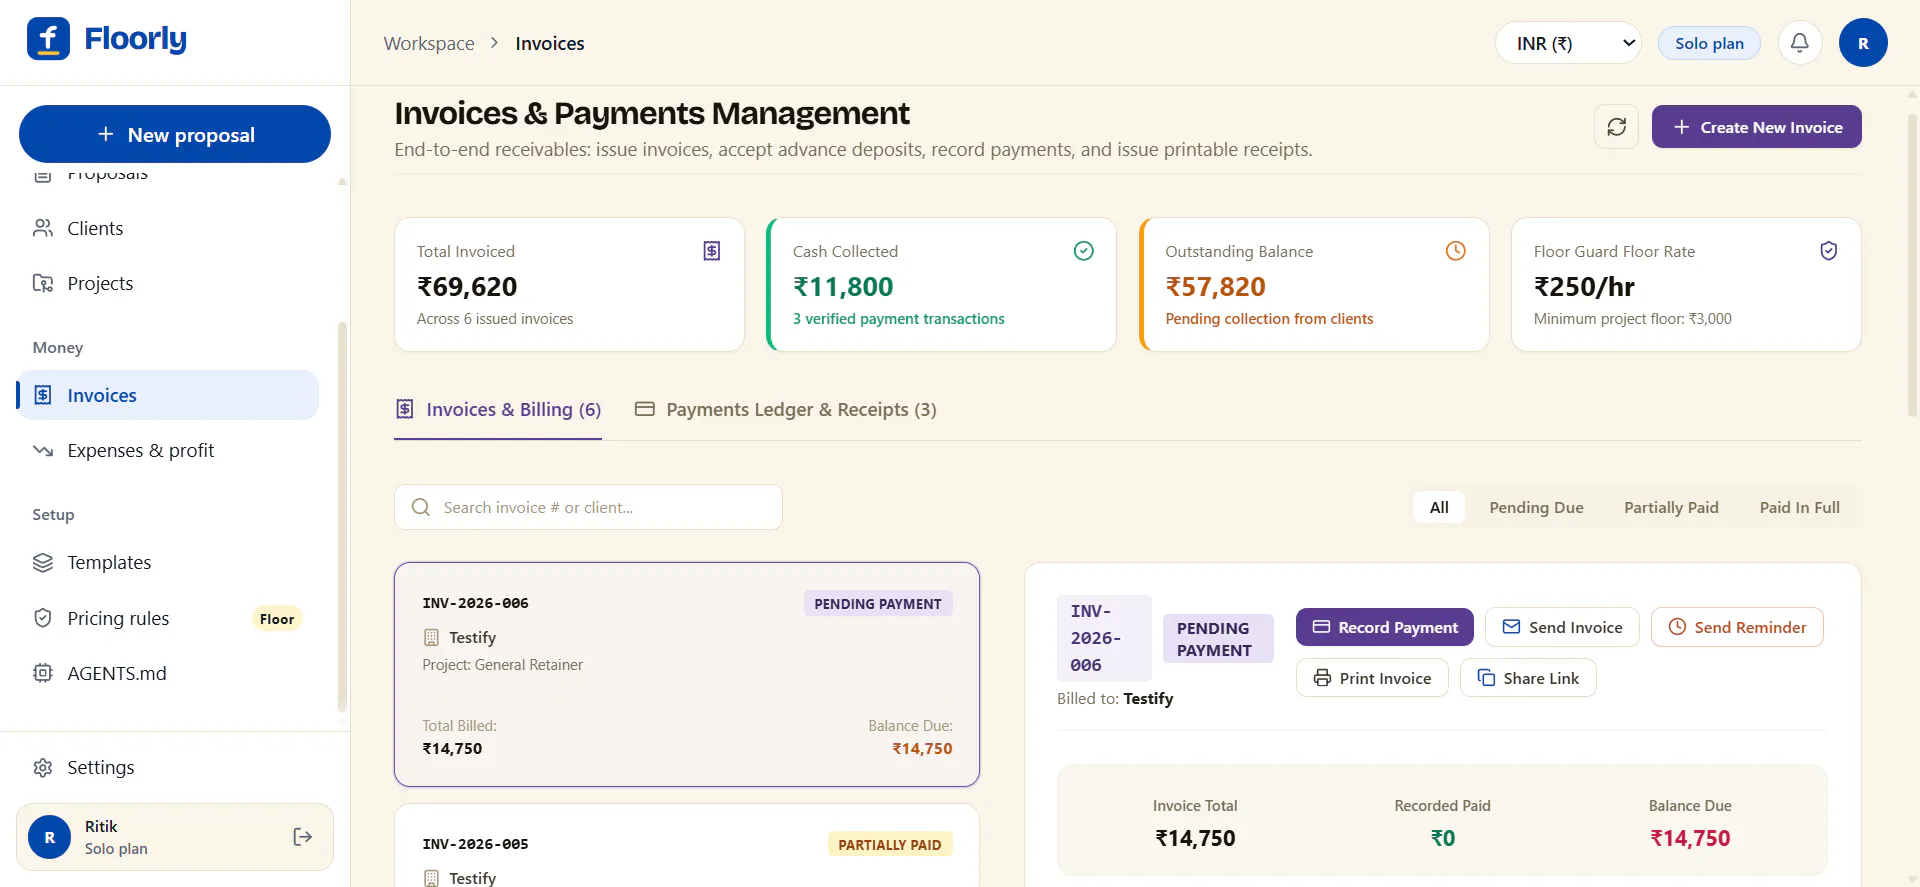The image size is (1920, 887).
Task: Filter invoices by Pending Due
Action: click(1536, 508)
